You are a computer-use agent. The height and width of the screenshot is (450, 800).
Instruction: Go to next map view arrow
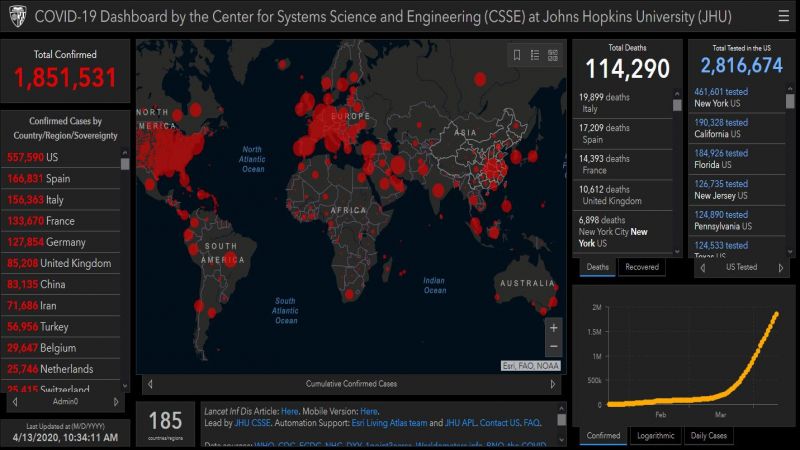pyautogui.click(x=553, y=384)
